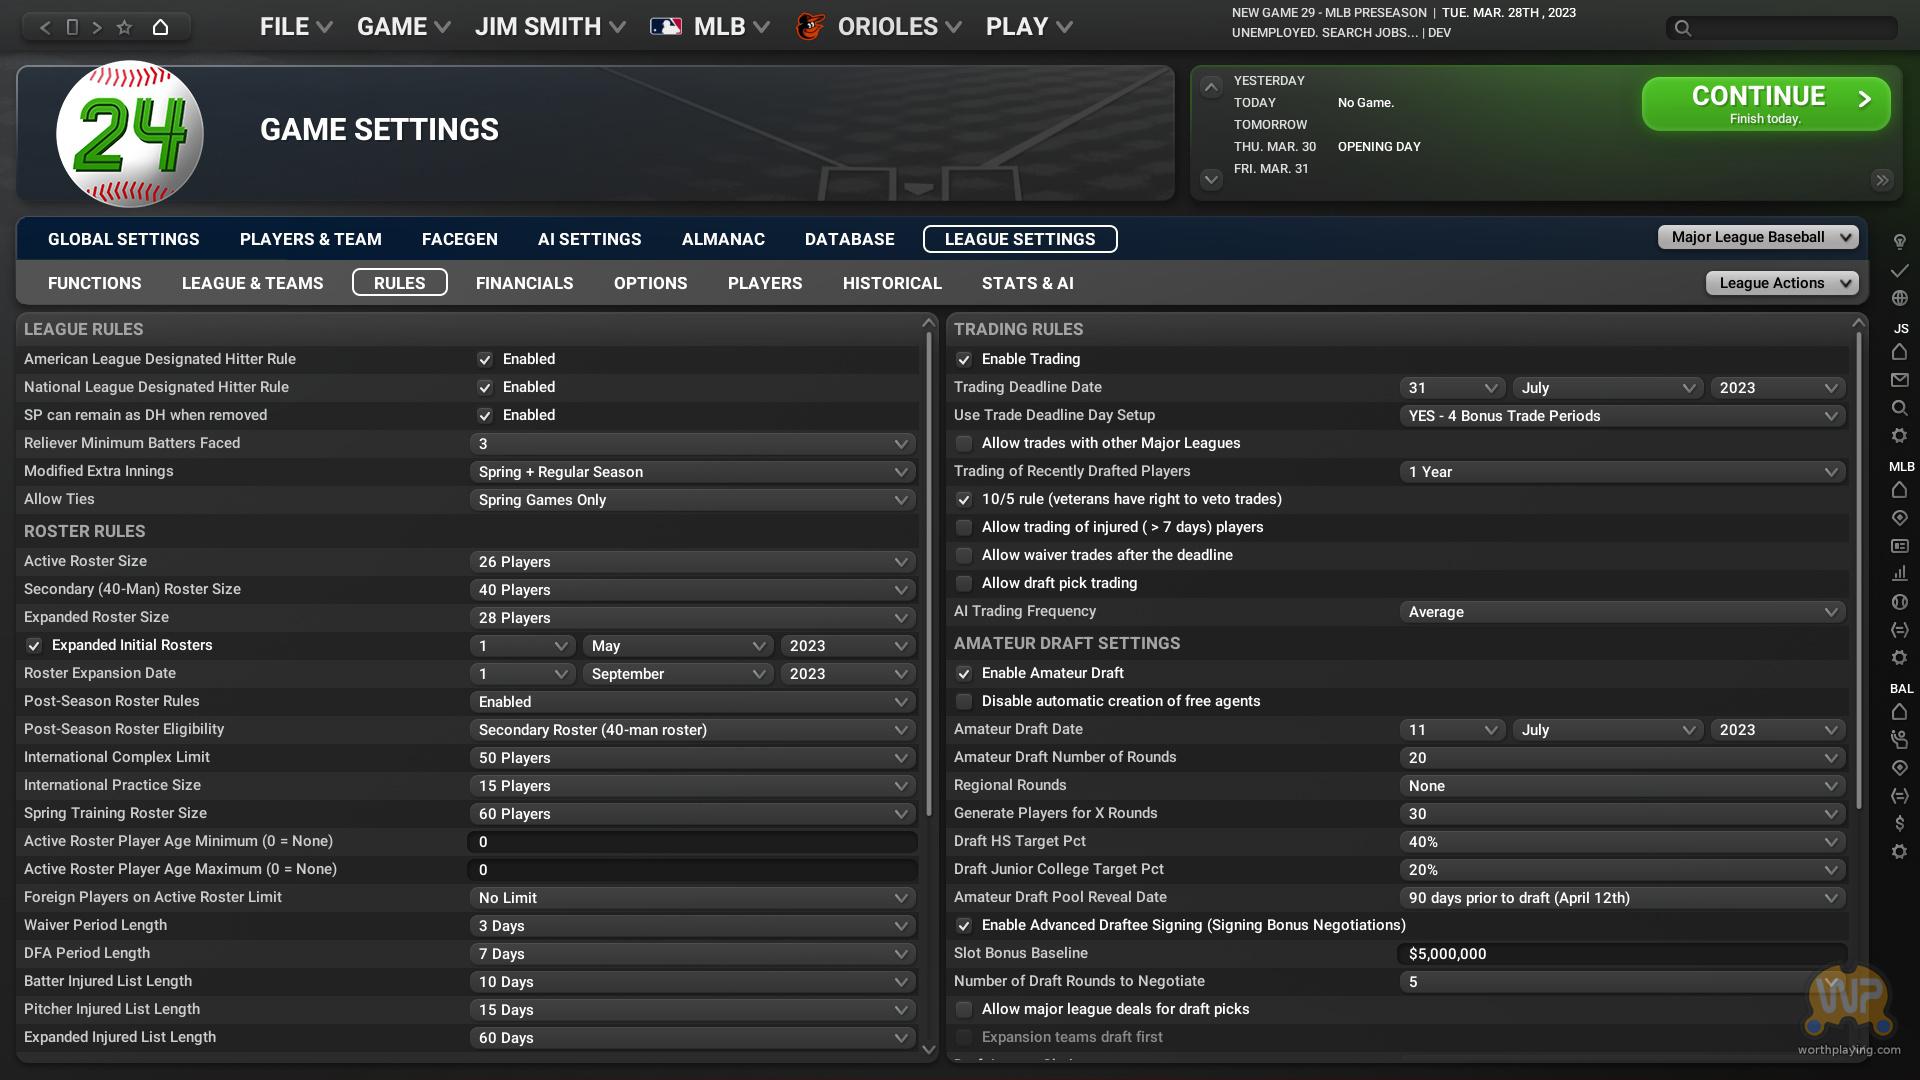Image resolution: width=1920 pixels, height=1080 pixels.
Task: Click the Slot Bonus Baseline input field
Action: (1620, 954)
